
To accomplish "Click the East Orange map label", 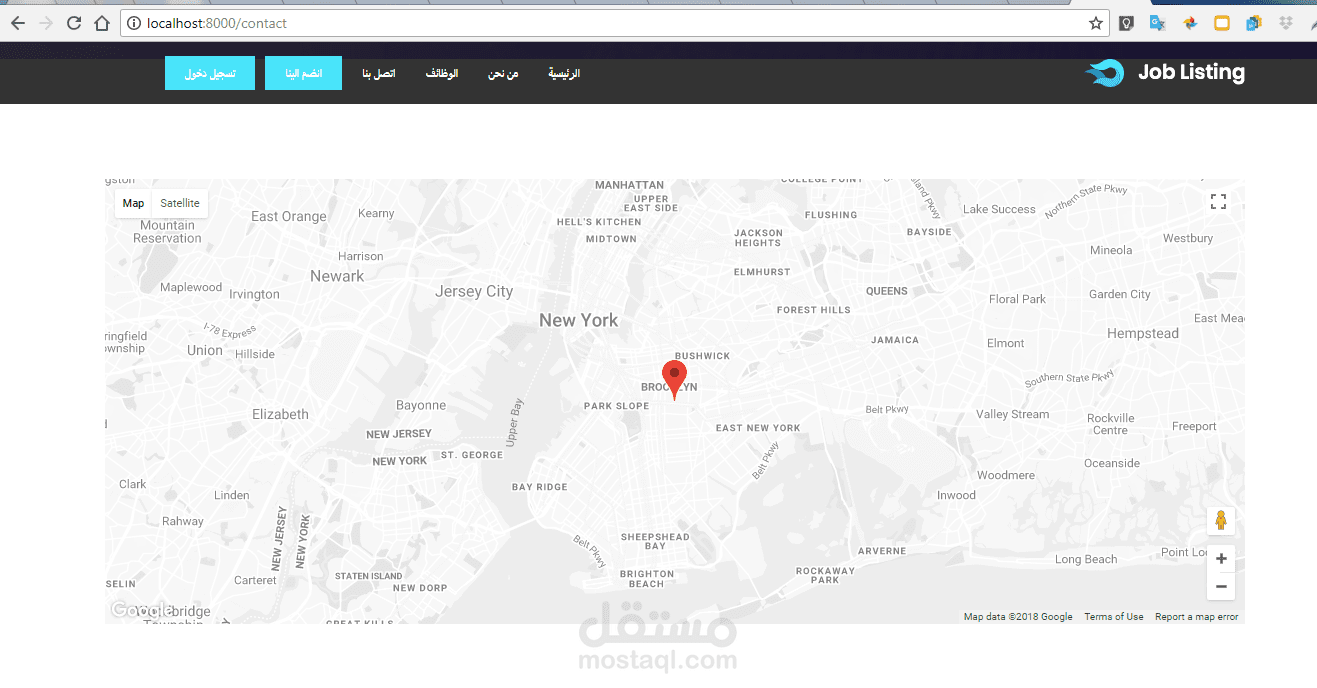I will coord(288,216).
